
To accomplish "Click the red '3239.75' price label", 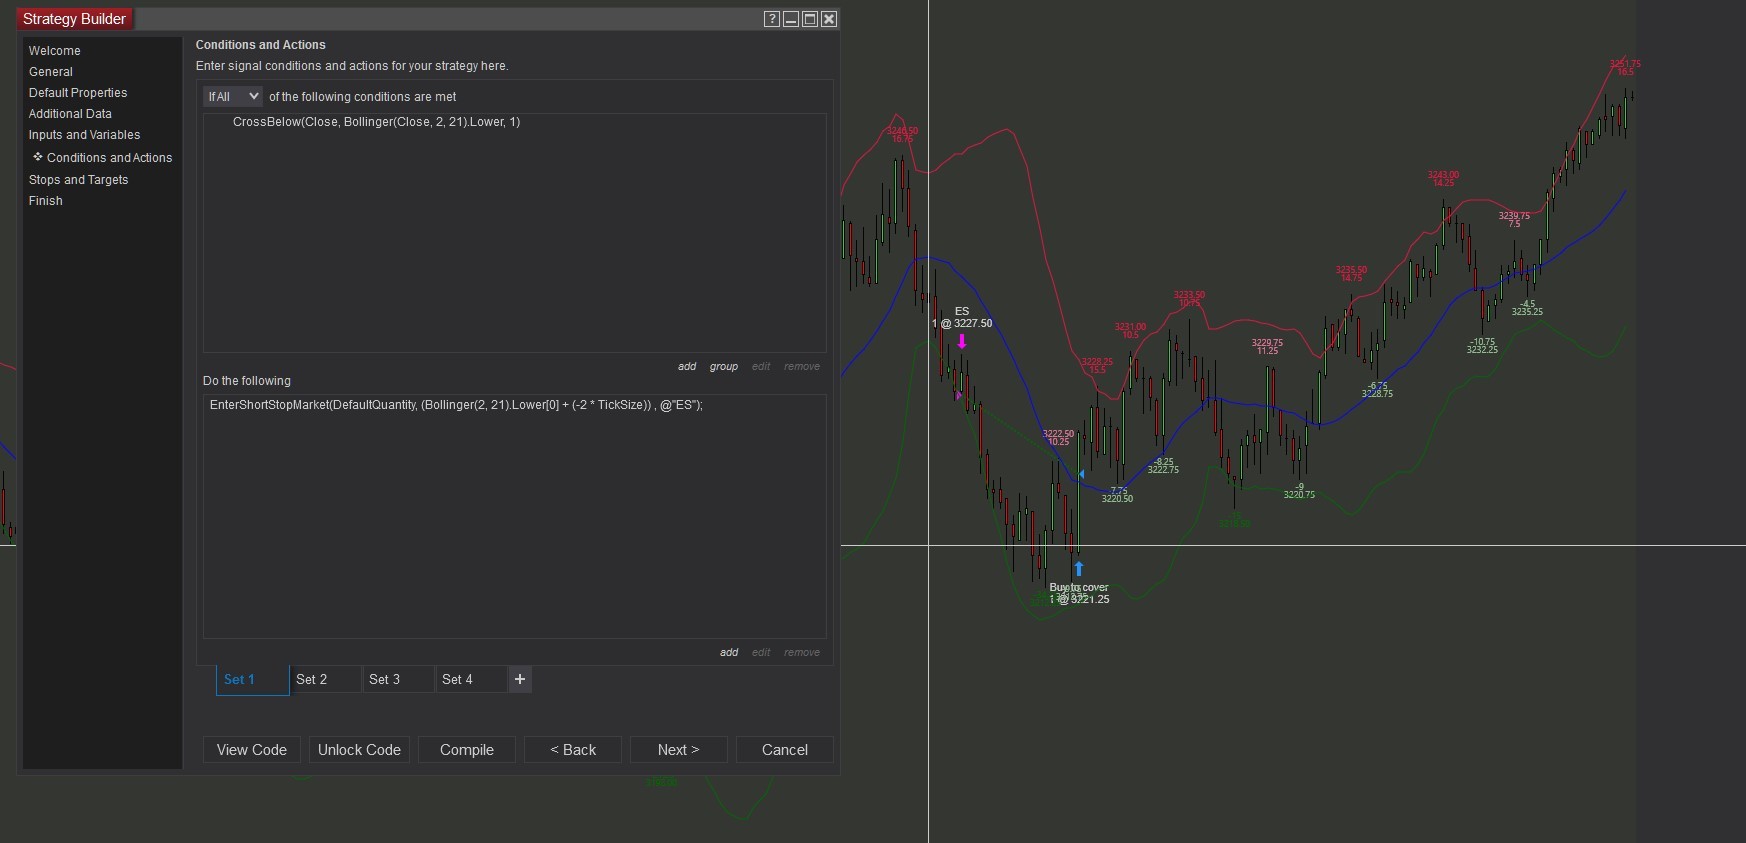I will point(1514,216).
